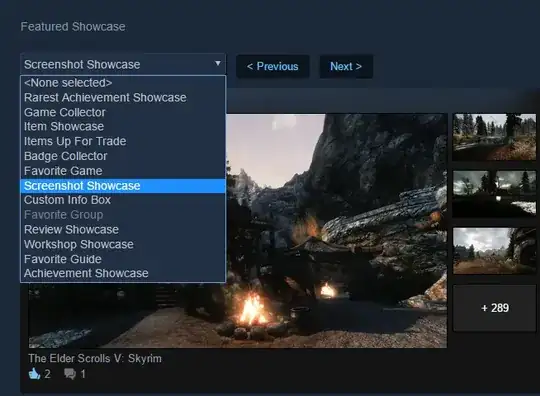Pick Review Showcase from dropdown
The image size is (540, 396).
pos(123,229)
